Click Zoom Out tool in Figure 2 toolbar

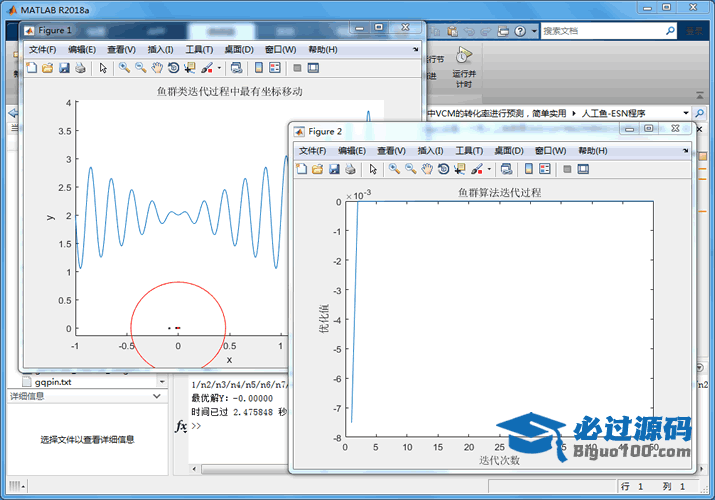pos(411,169)
